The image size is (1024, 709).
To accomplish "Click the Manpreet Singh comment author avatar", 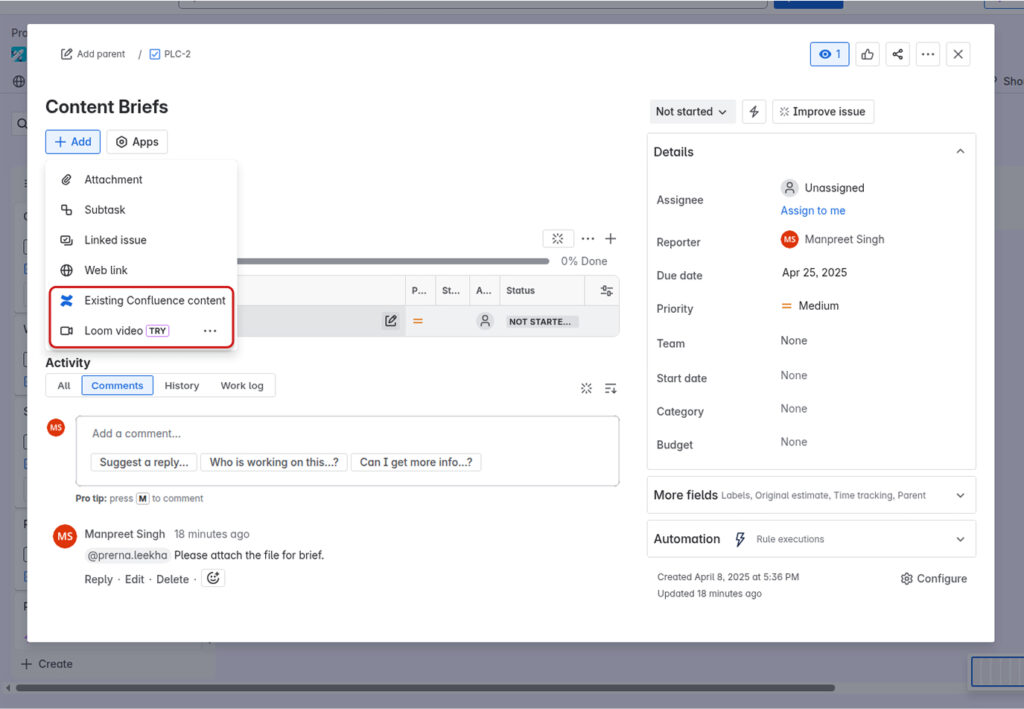I will 65,537.
